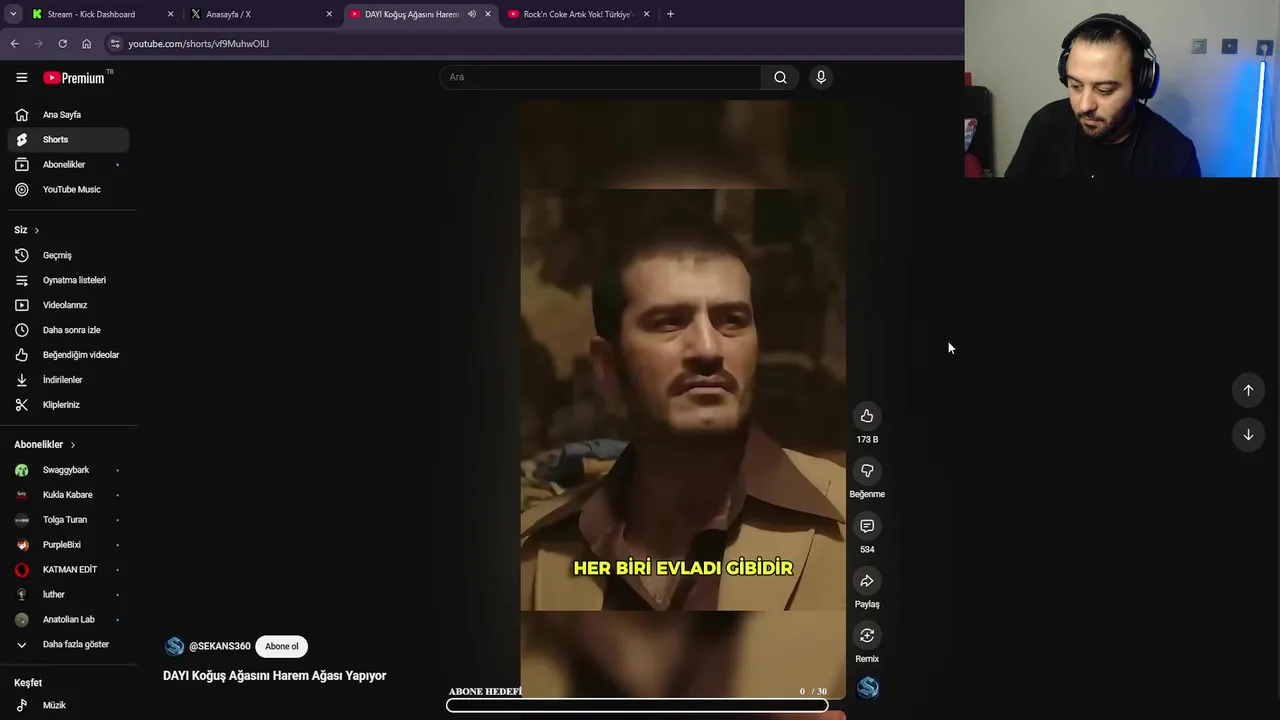Reload the page
The width and height of the screenshot is (1280, 720).
[62, 44]
